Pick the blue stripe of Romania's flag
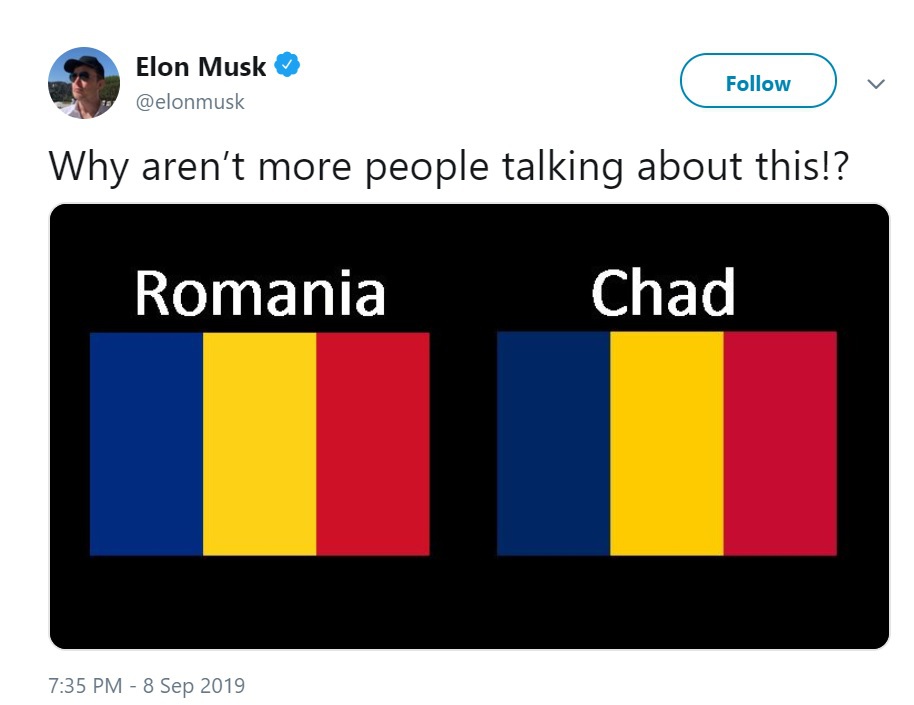Image resolution: width=914 pixels, height=705 pixels. pos(146,444)
